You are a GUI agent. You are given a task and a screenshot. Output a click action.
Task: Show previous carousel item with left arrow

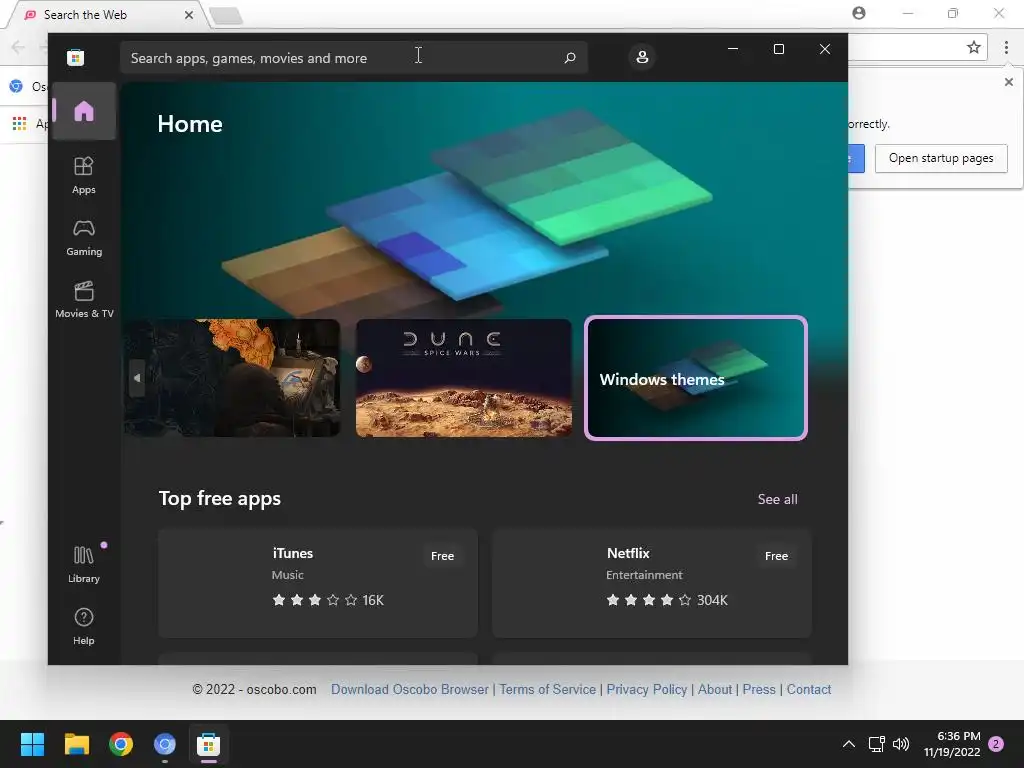tap(136, 377)
